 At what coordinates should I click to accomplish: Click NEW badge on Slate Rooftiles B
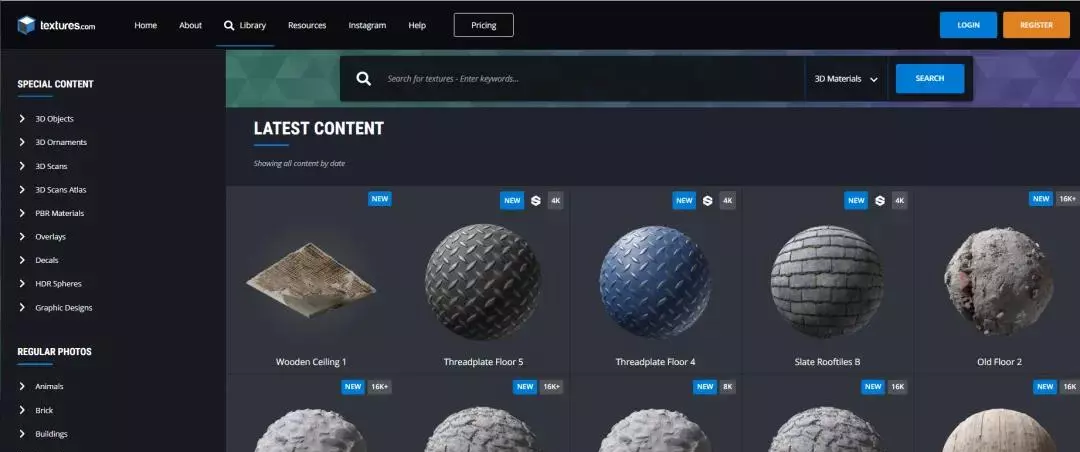856,201
